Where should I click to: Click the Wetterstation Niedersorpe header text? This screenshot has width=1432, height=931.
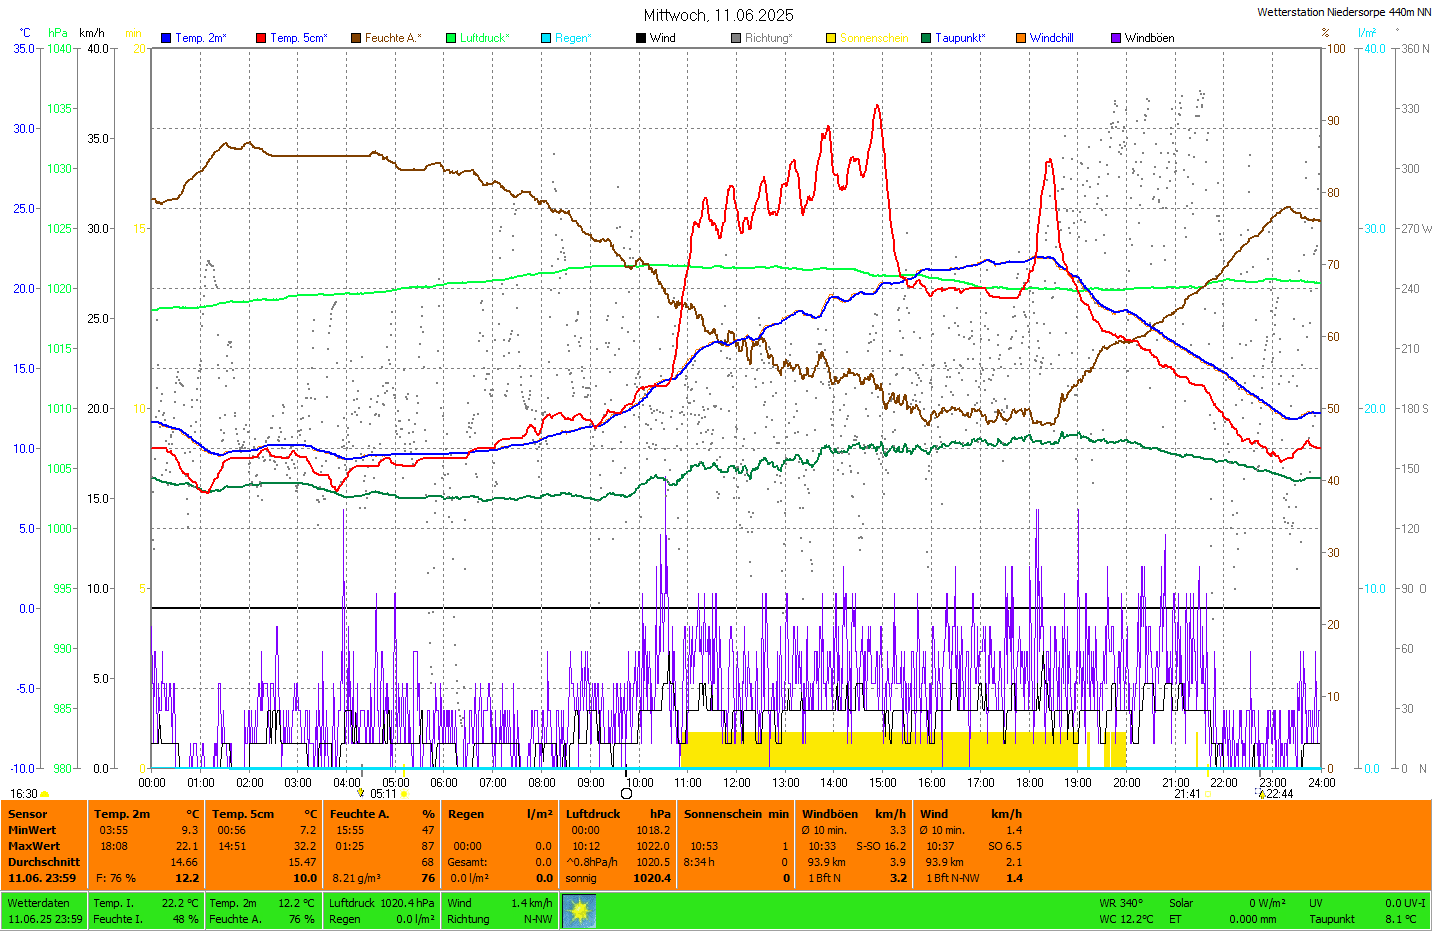(1343, 12)
